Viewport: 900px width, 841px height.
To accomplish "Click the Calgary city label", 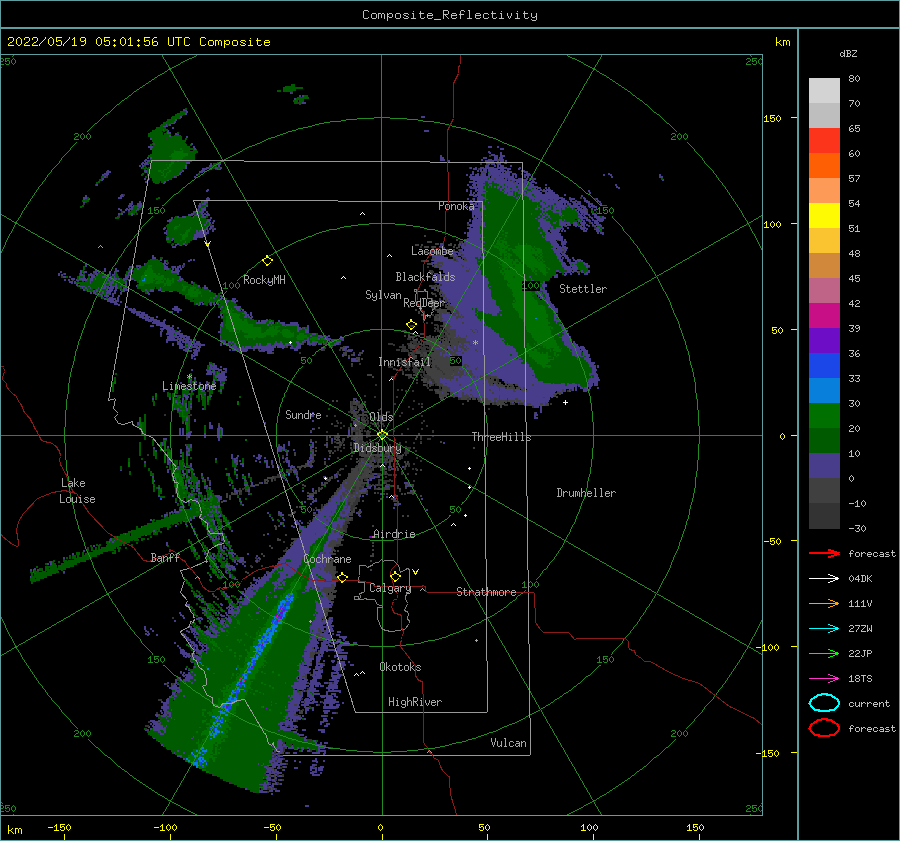I will [x=390, y=588].
